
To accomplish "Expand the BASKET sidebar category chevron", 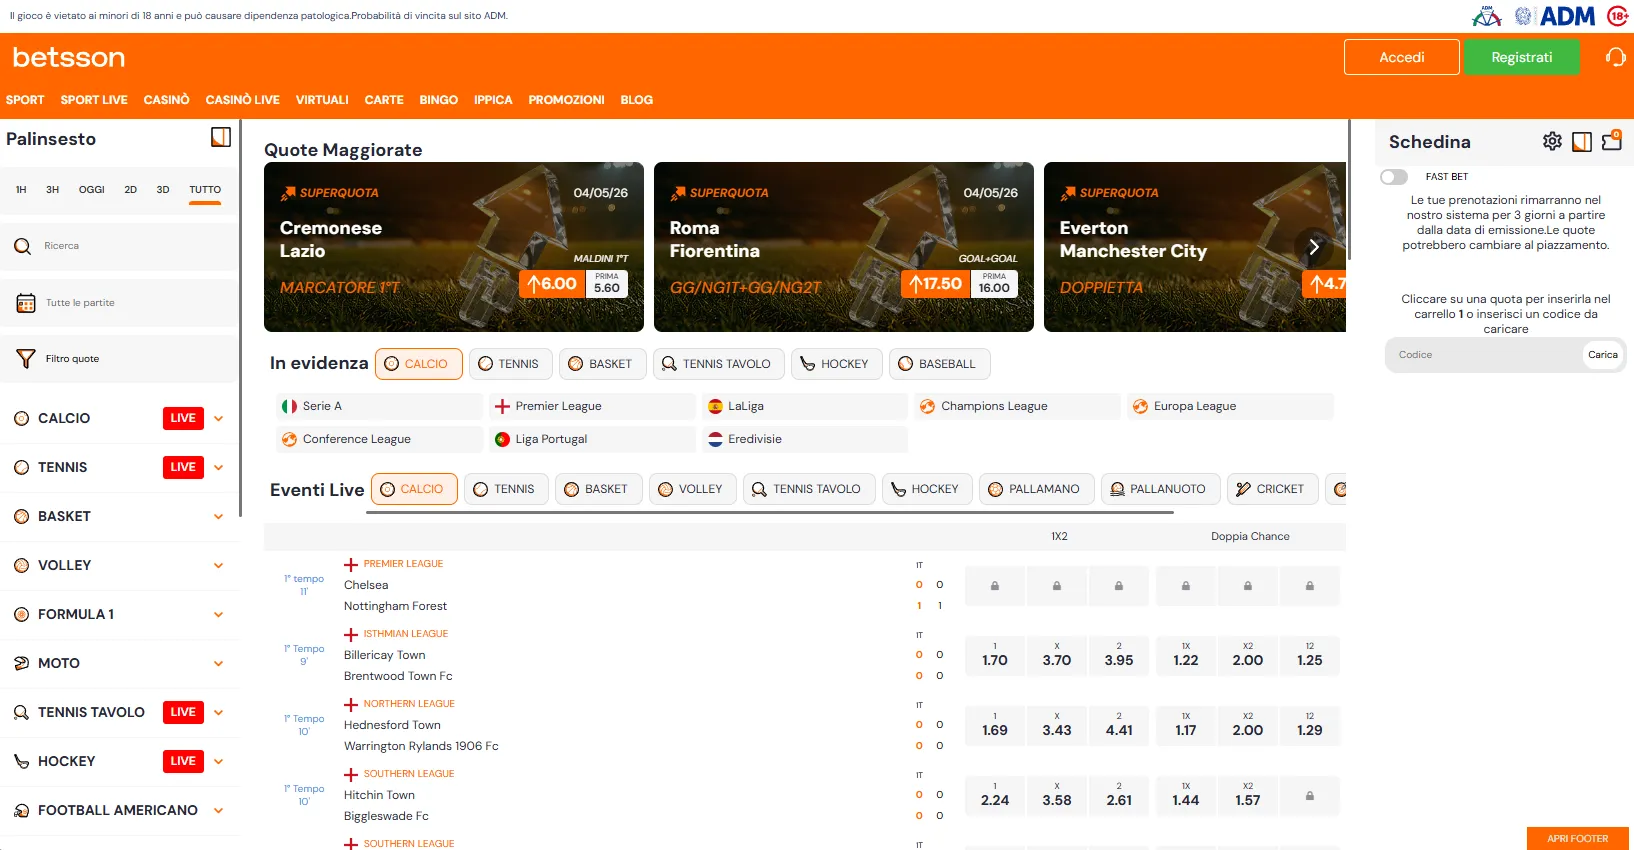I will (x=219, y=516).
